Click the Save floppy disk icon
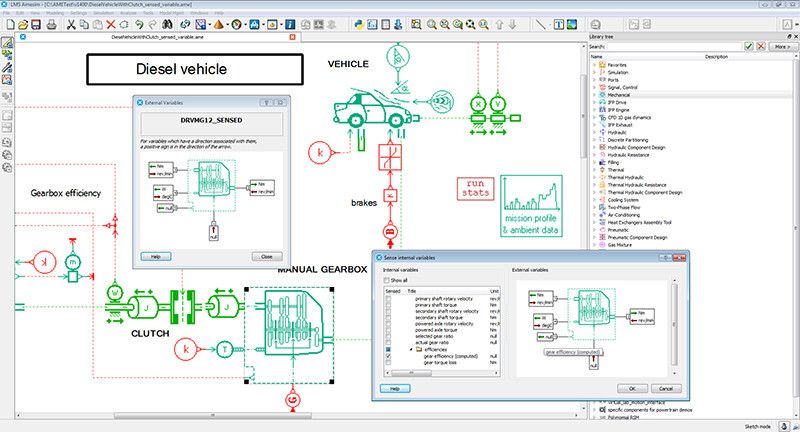Image resolution: width=800 pixels, height=432 pixels. tap(36, 24)
